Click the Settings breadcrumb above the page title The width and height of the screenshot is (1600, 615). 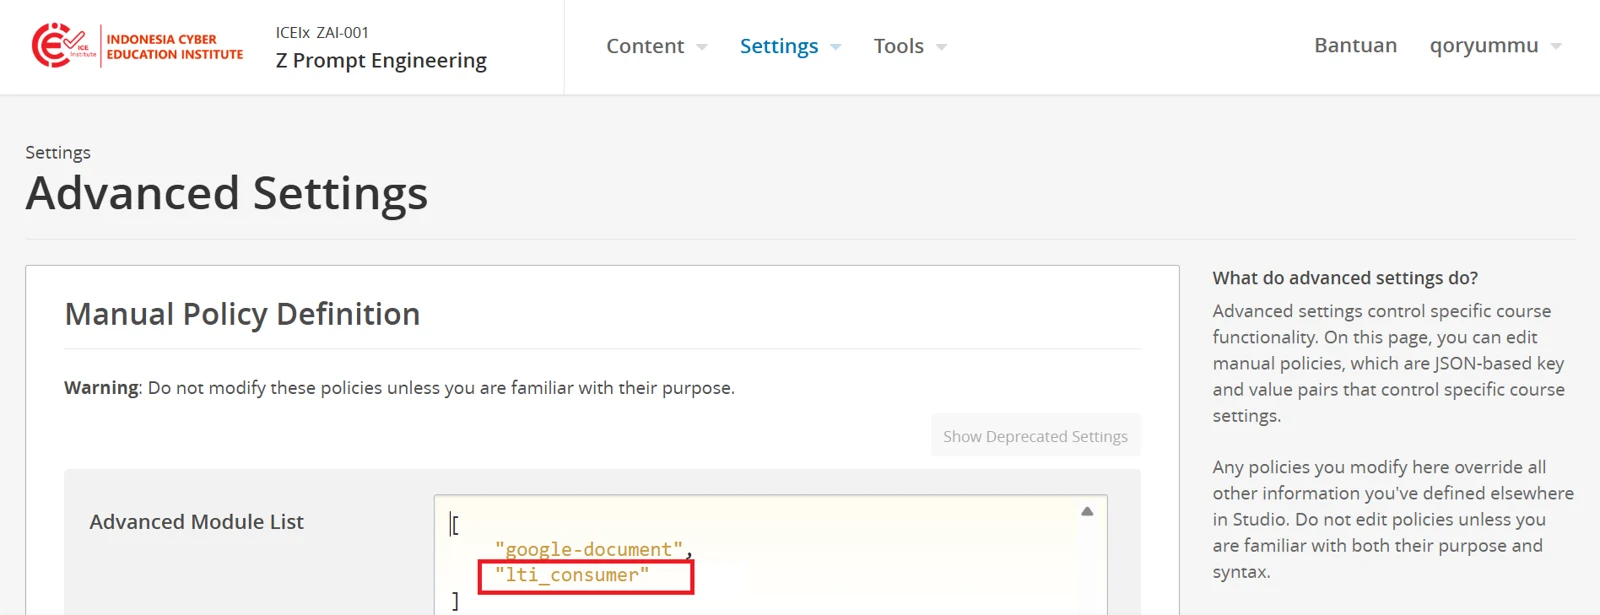pos(58,152)
